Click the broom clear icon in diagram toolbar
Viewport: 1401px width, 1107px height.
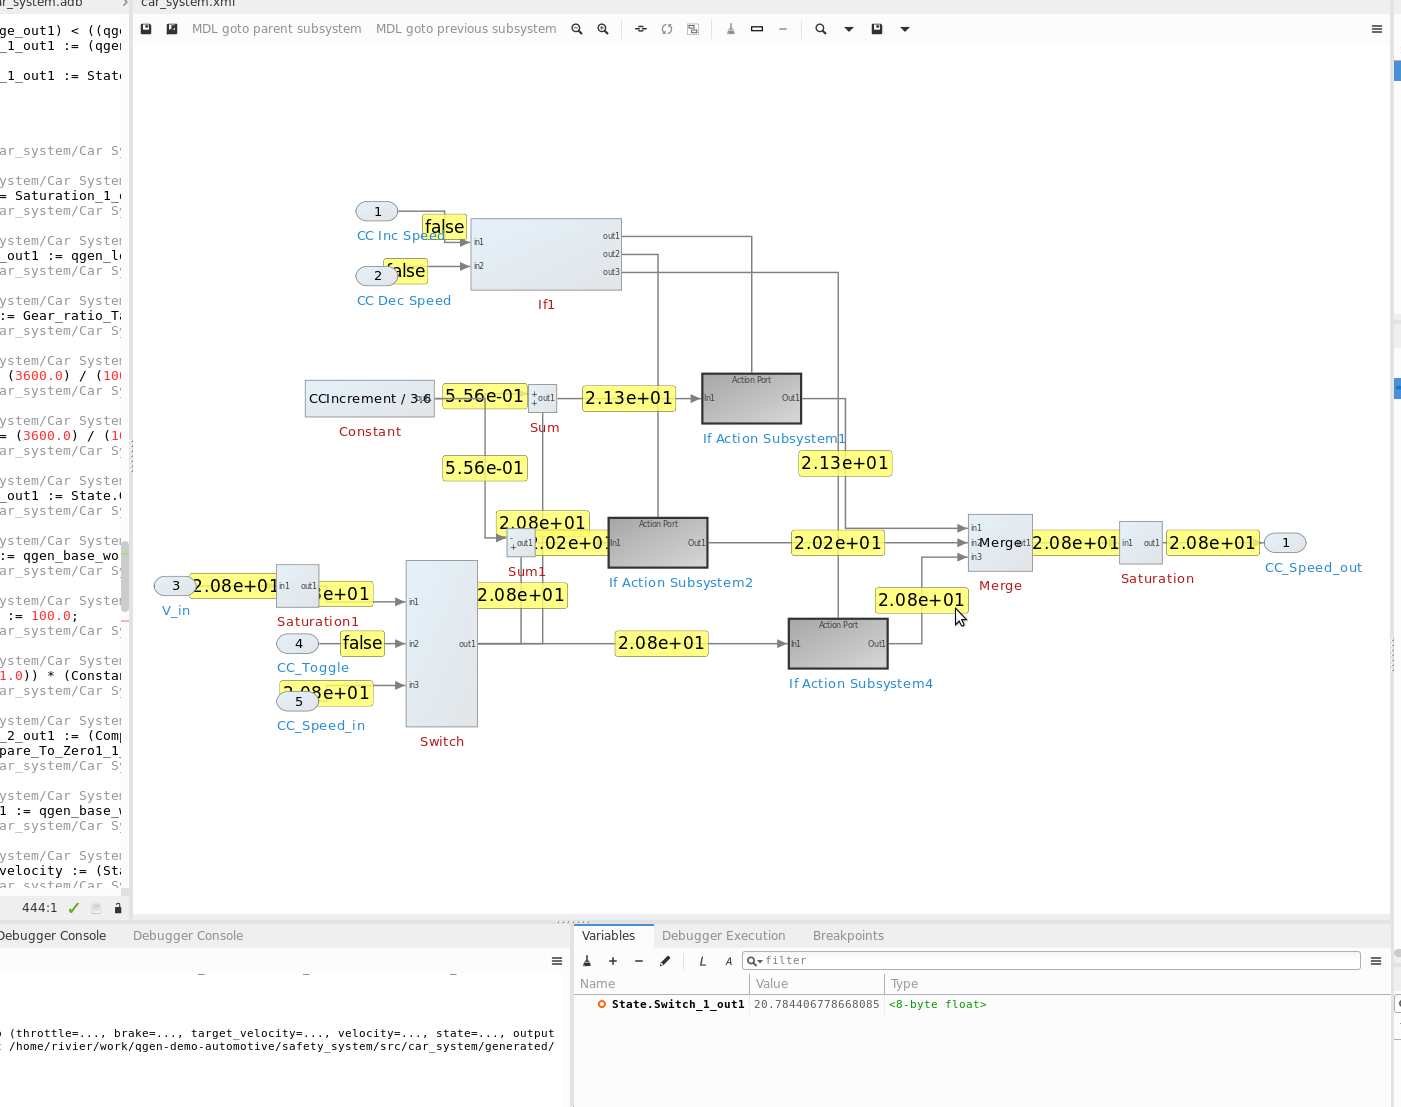coord(731,29)
